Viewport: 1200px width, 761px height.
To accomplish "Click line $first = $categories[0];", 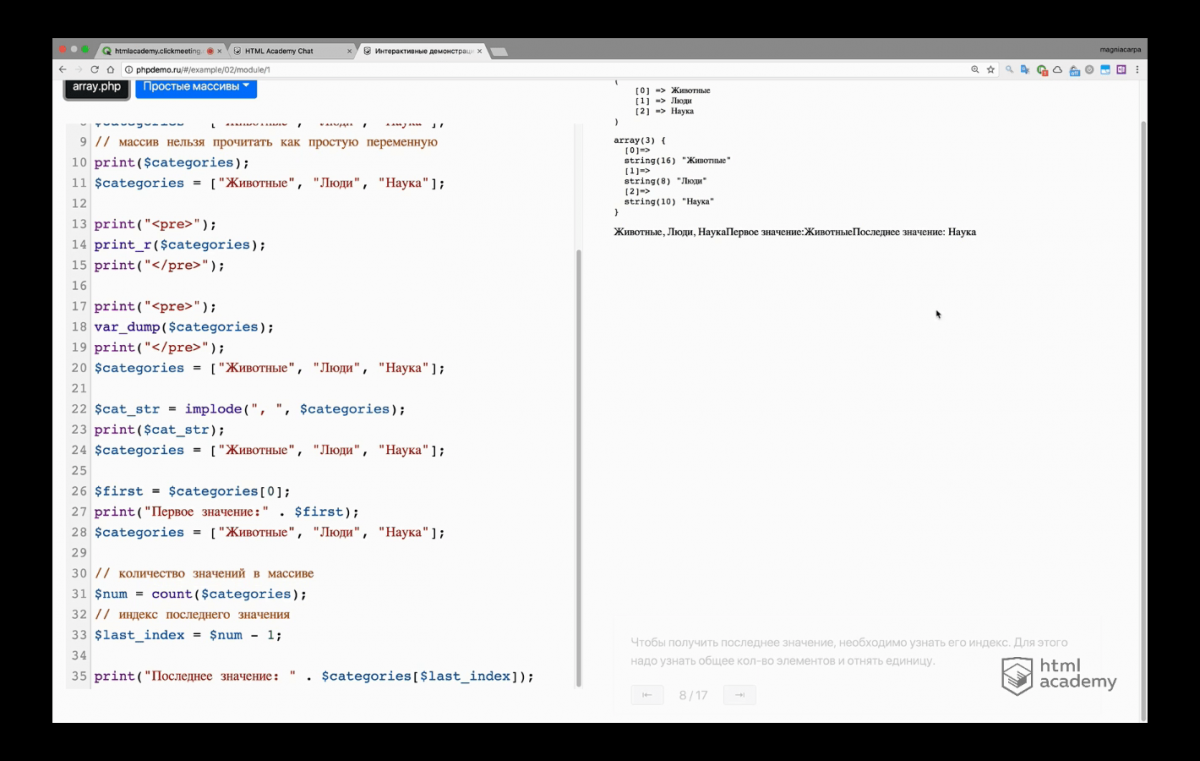I will (x=193, y=491).
